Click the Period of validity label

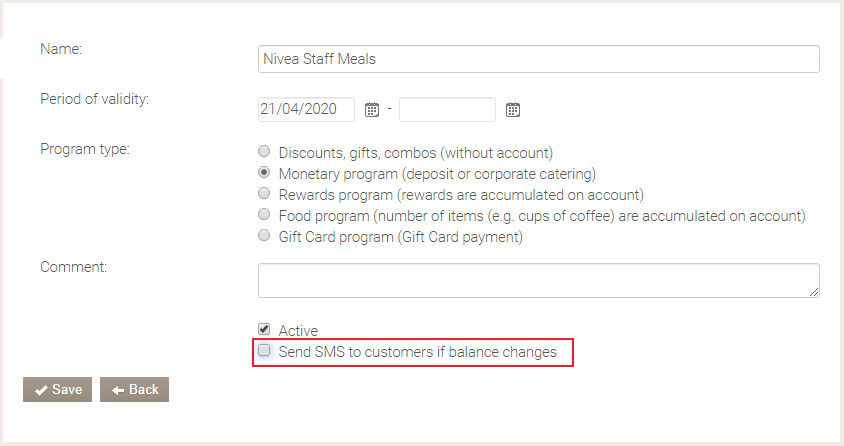[x=94, y=99]
